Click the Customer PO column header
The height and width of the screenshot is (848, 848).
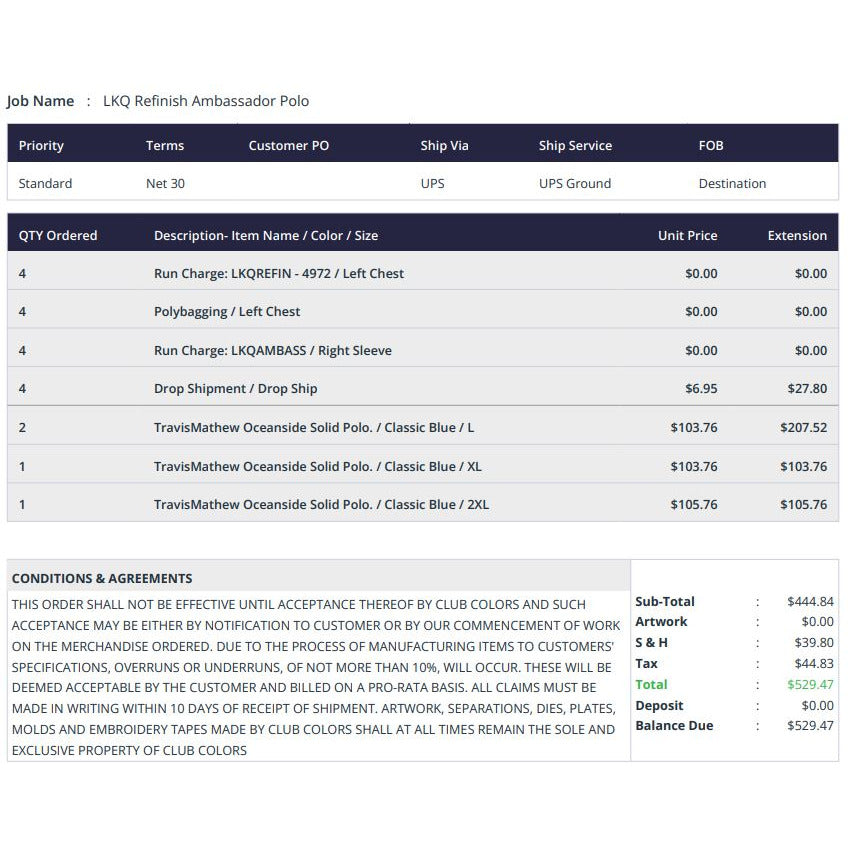click(x=289, y=145)
